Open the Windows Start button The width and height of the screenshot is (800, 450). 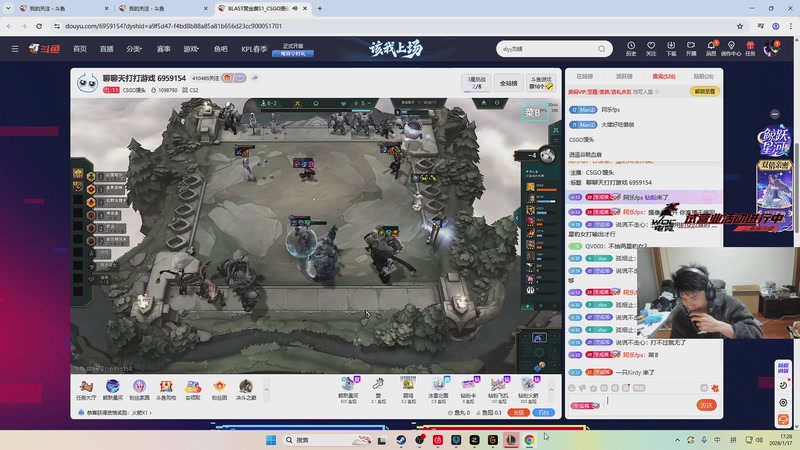tap(271, 440)
